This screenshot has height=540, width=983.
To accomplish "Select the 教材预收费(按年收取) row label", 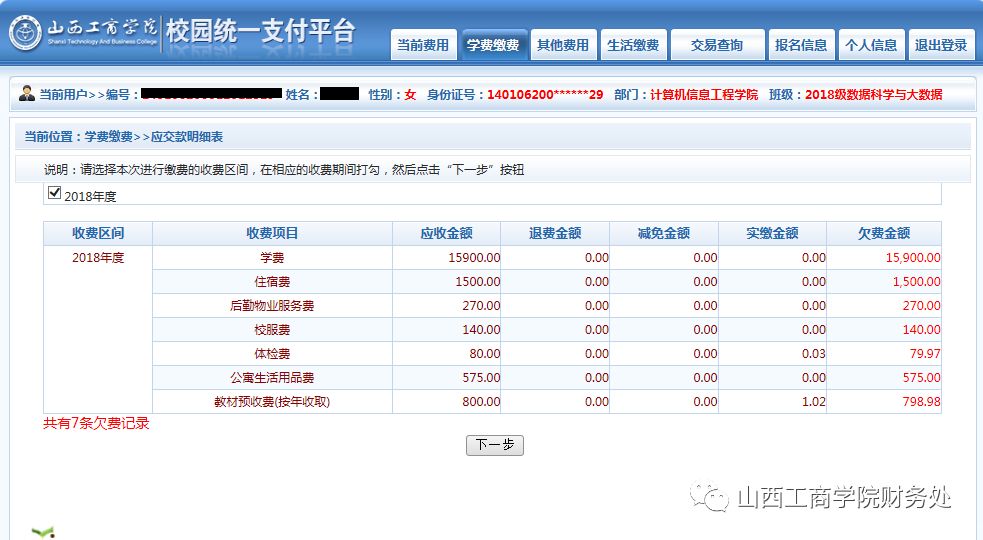I will (x=272, y=401).
